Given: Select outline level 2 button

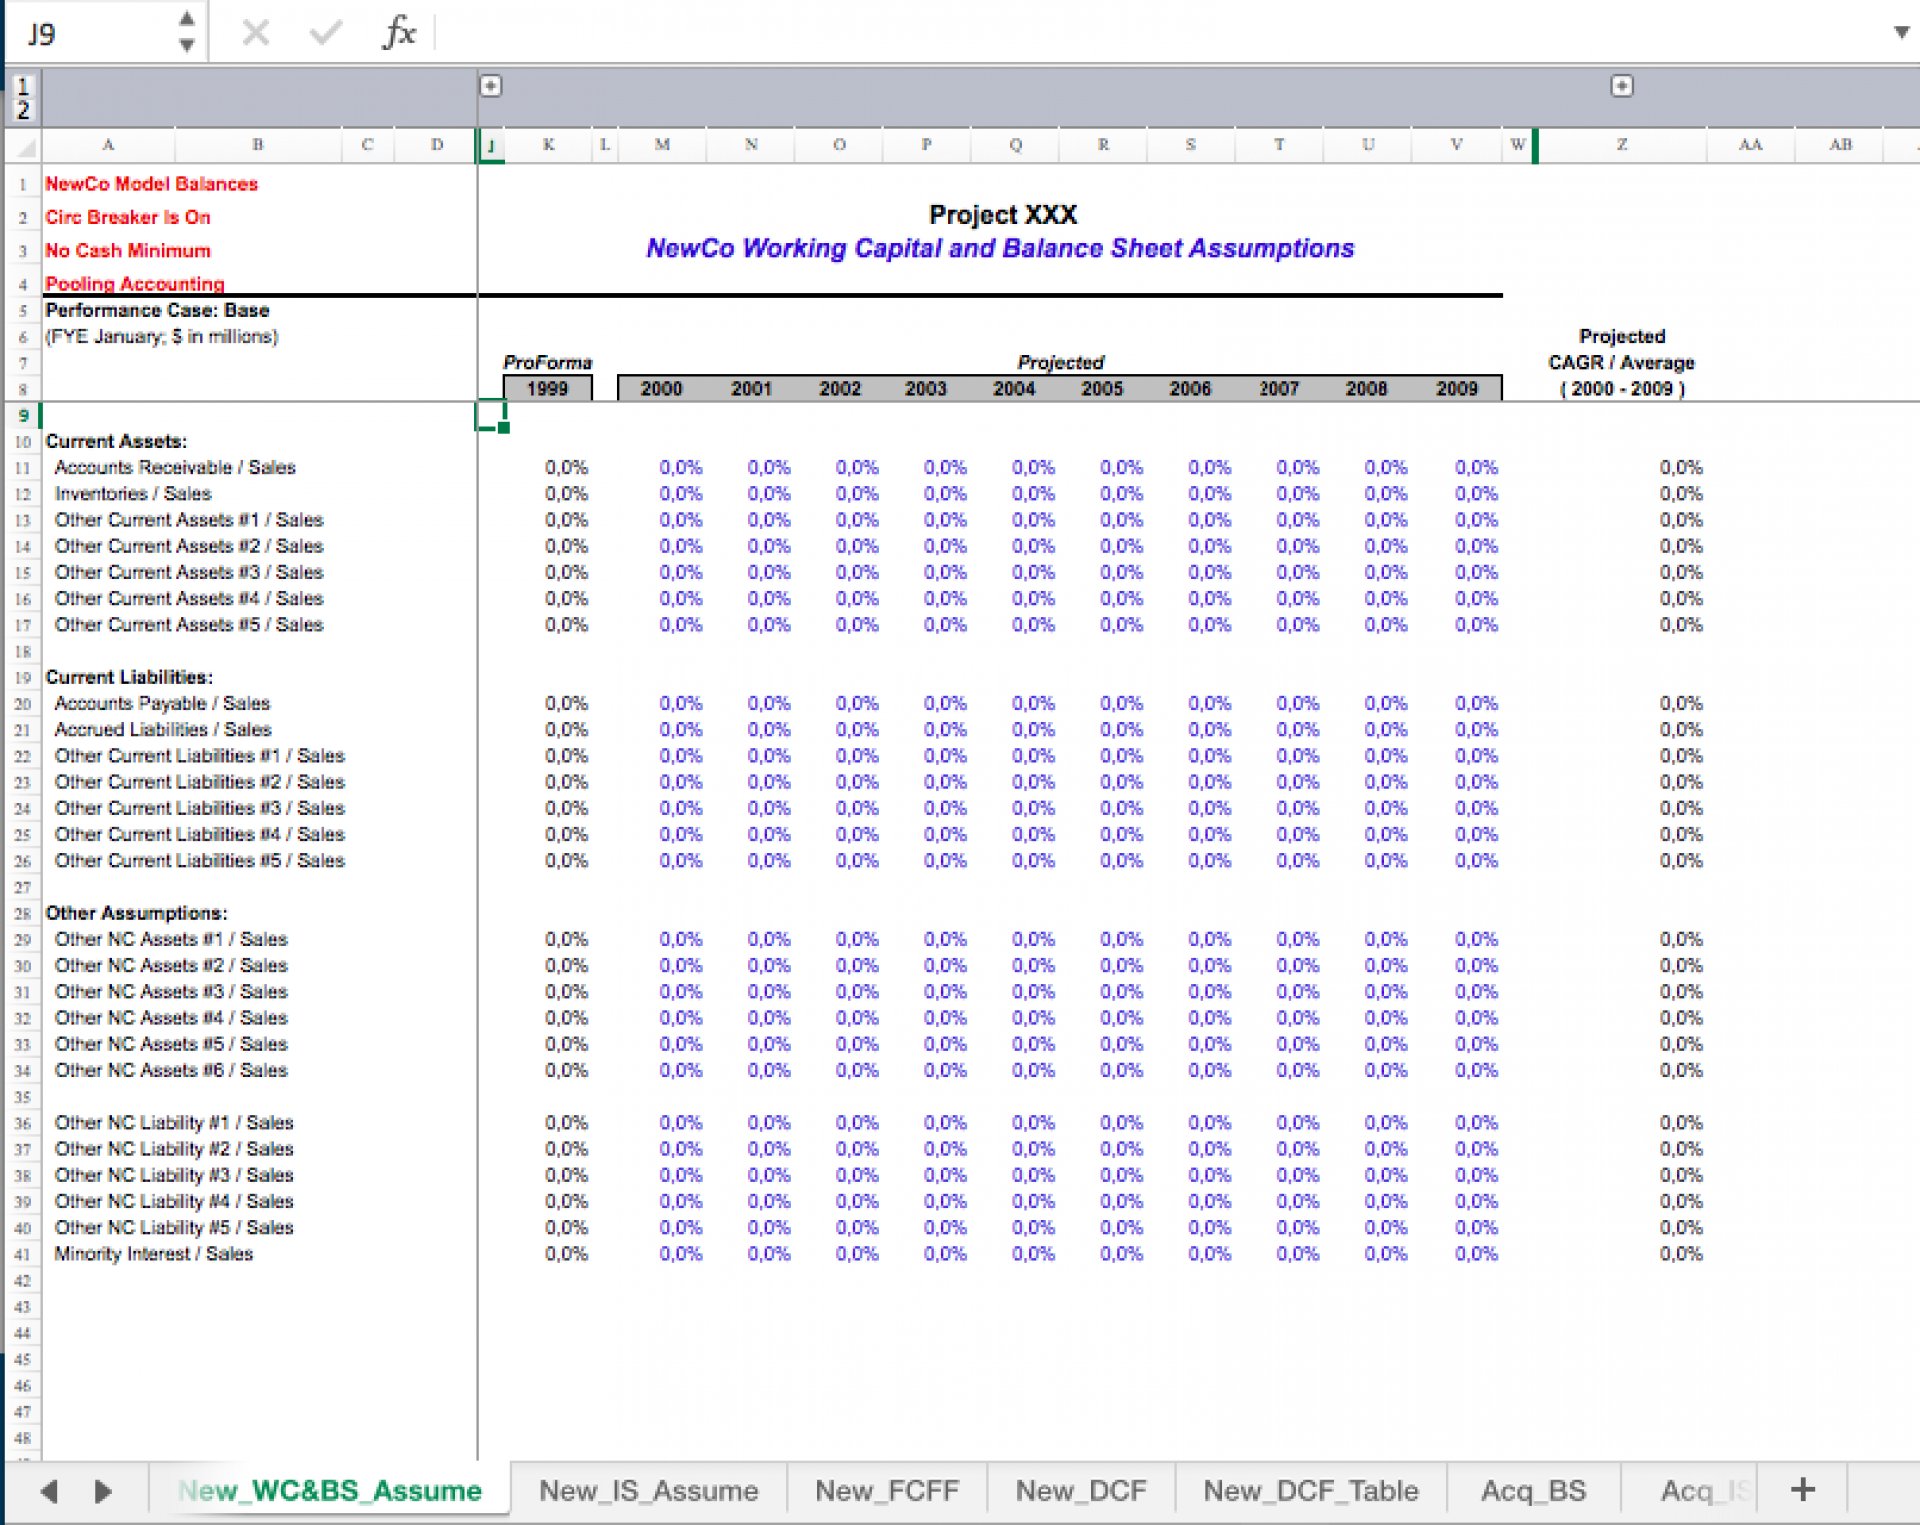Looking at the screenshot, I should 23,110.
